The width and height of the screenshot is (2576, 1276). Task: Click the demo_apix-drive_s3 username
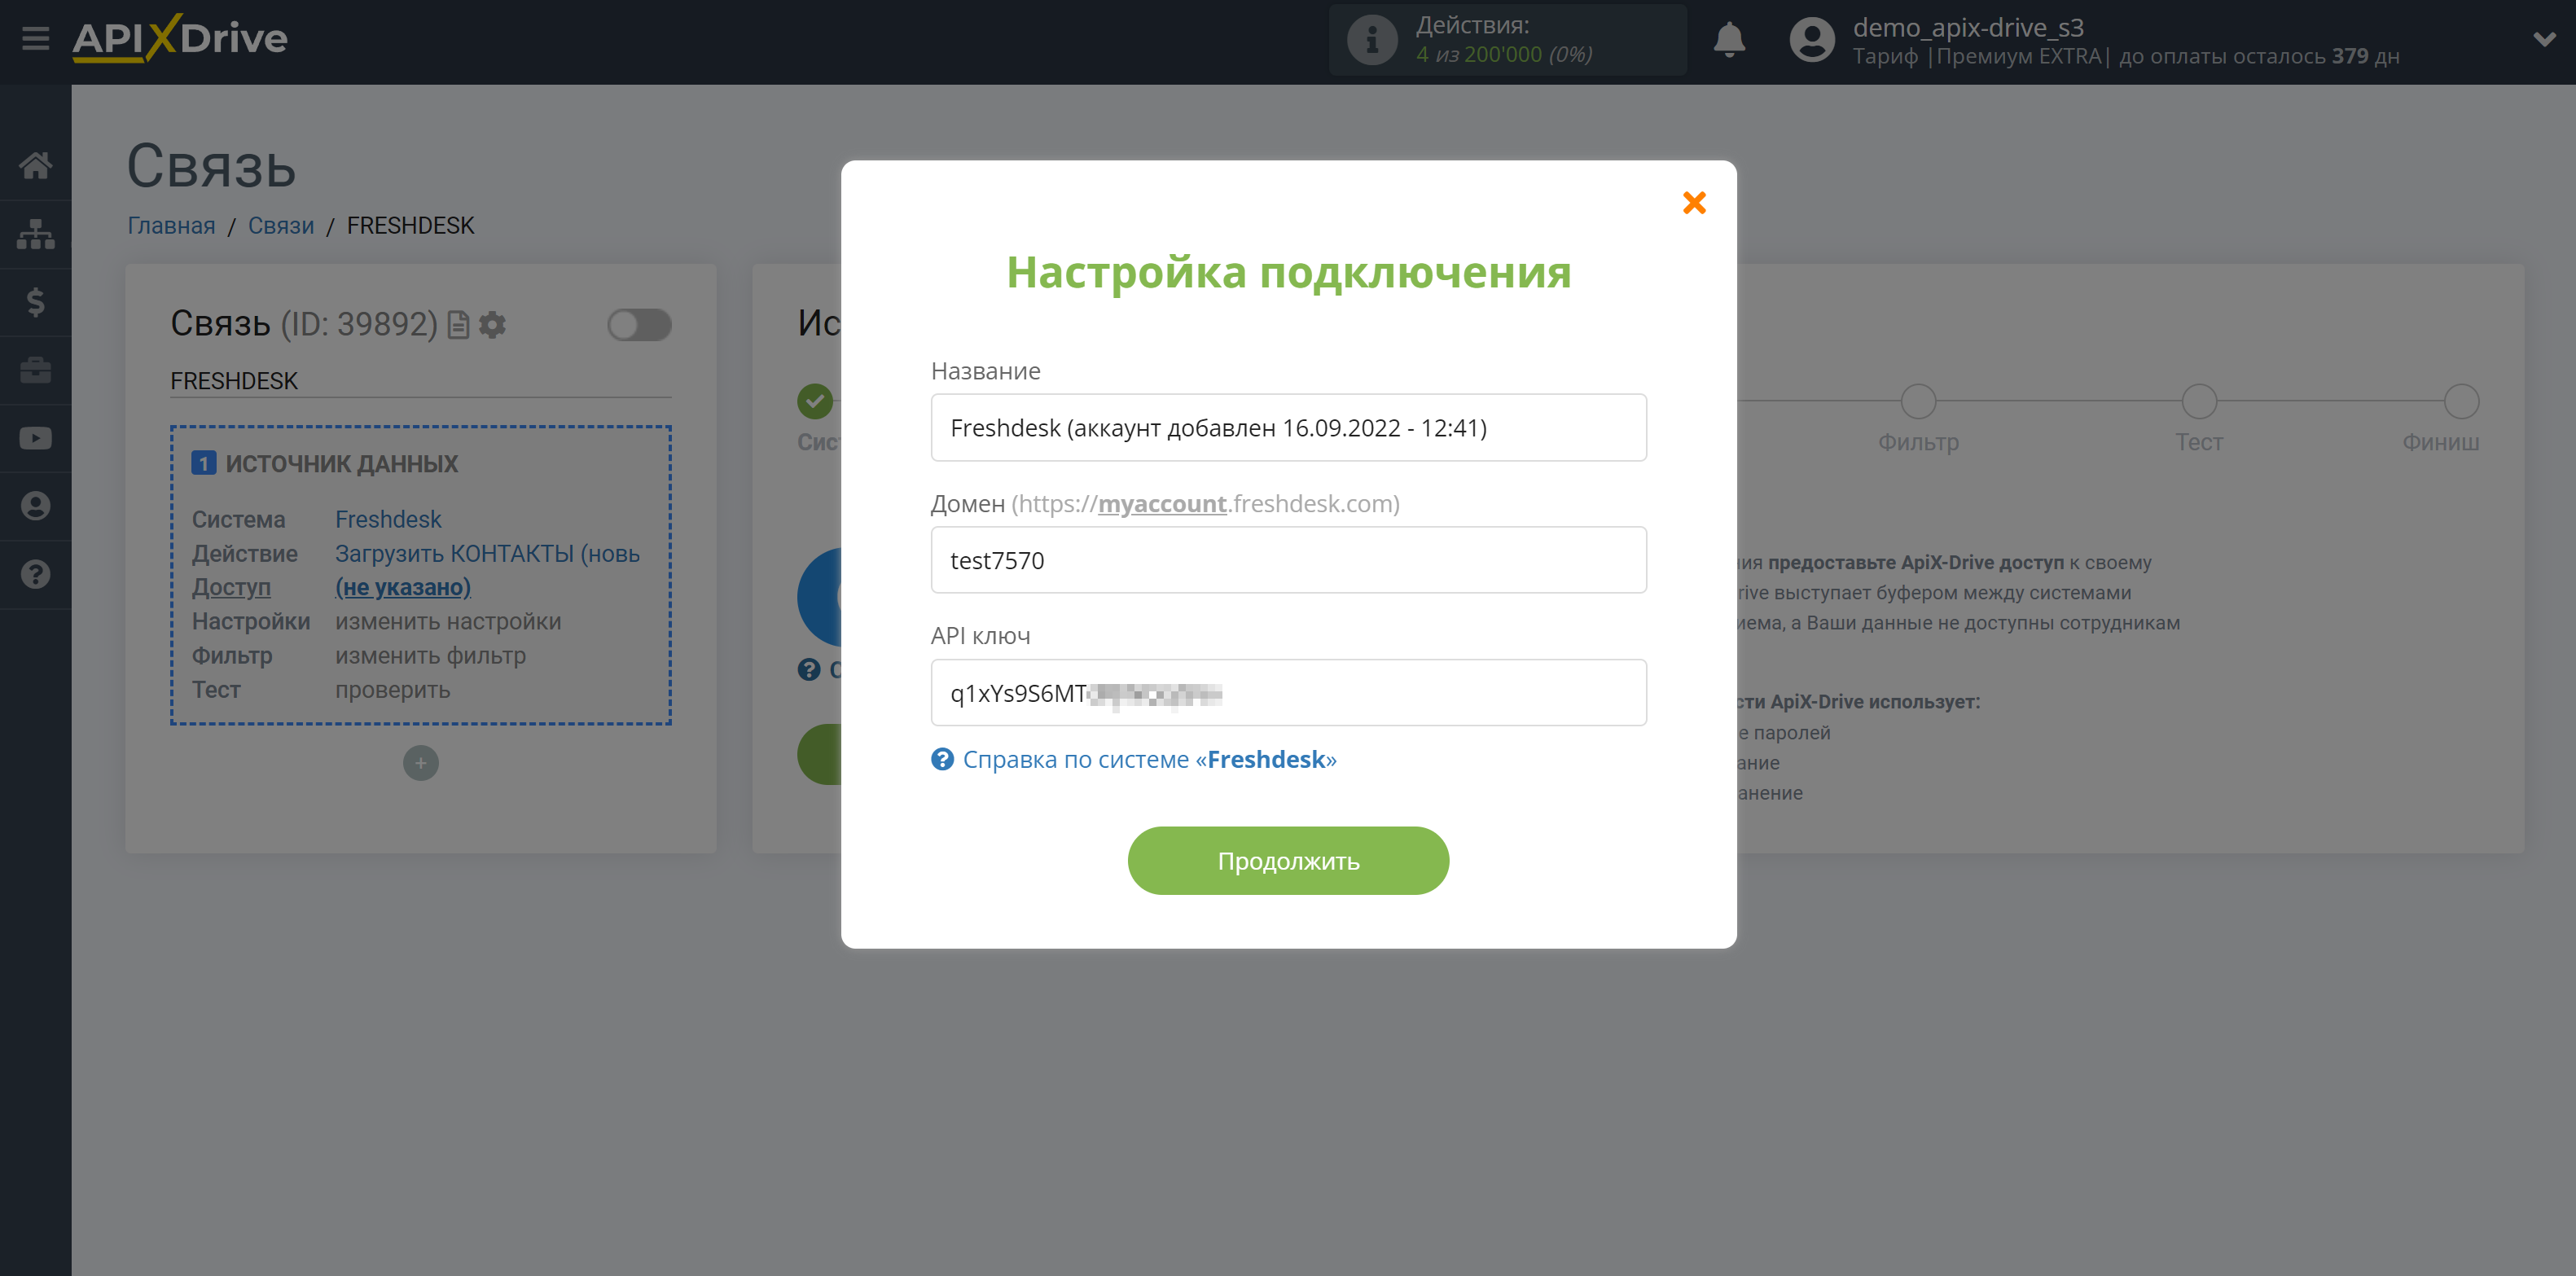click(x=1968, y=27)
